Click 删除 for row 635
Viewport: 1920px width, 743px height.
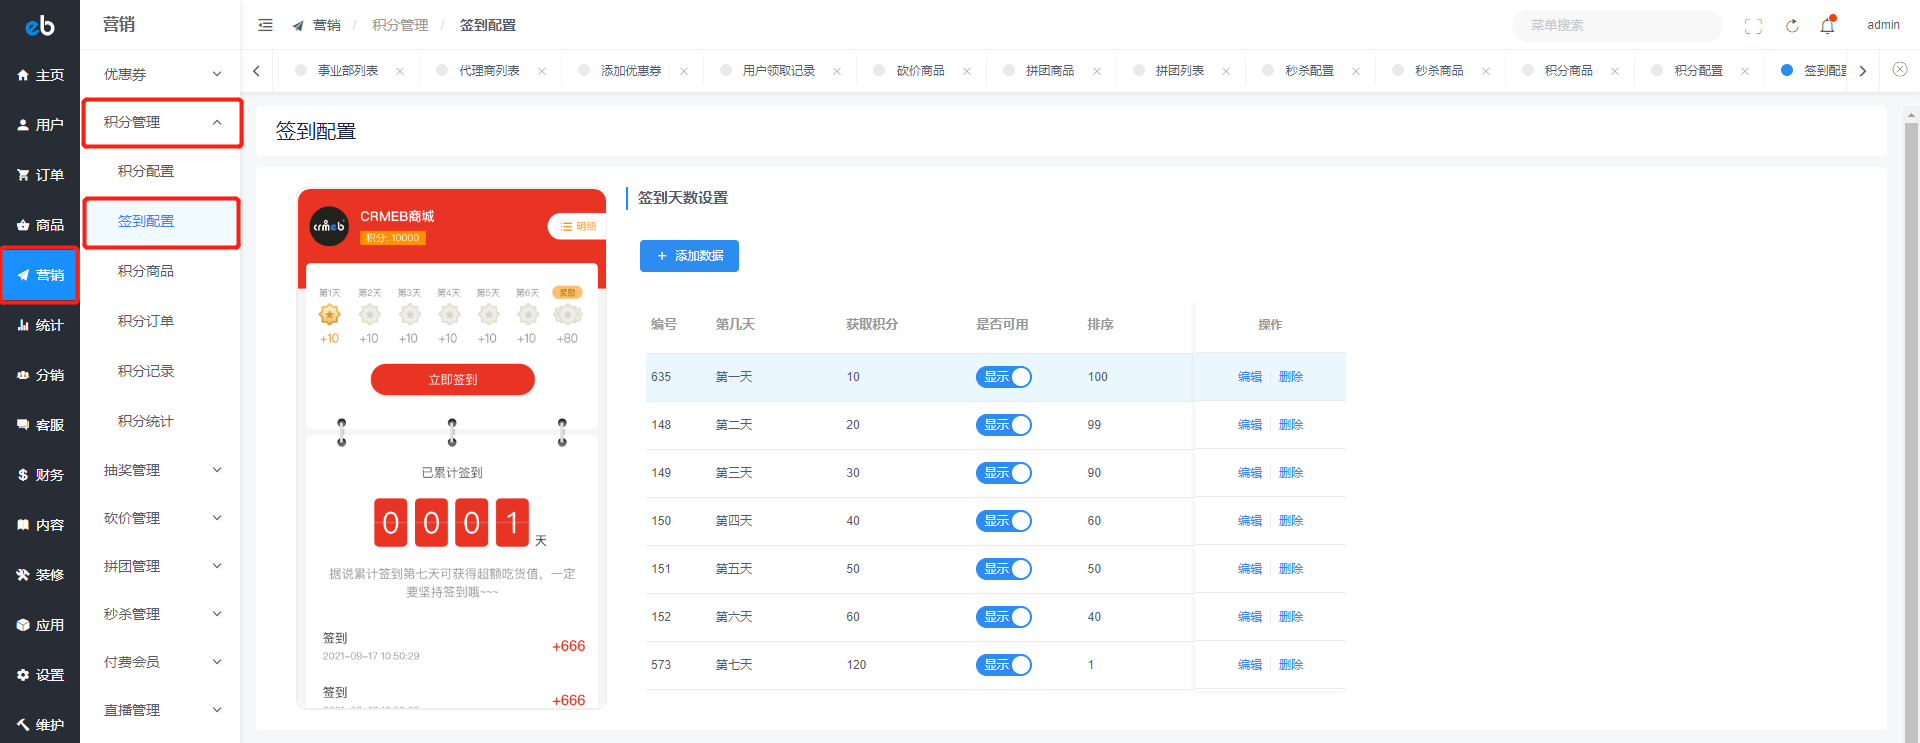1291,377
